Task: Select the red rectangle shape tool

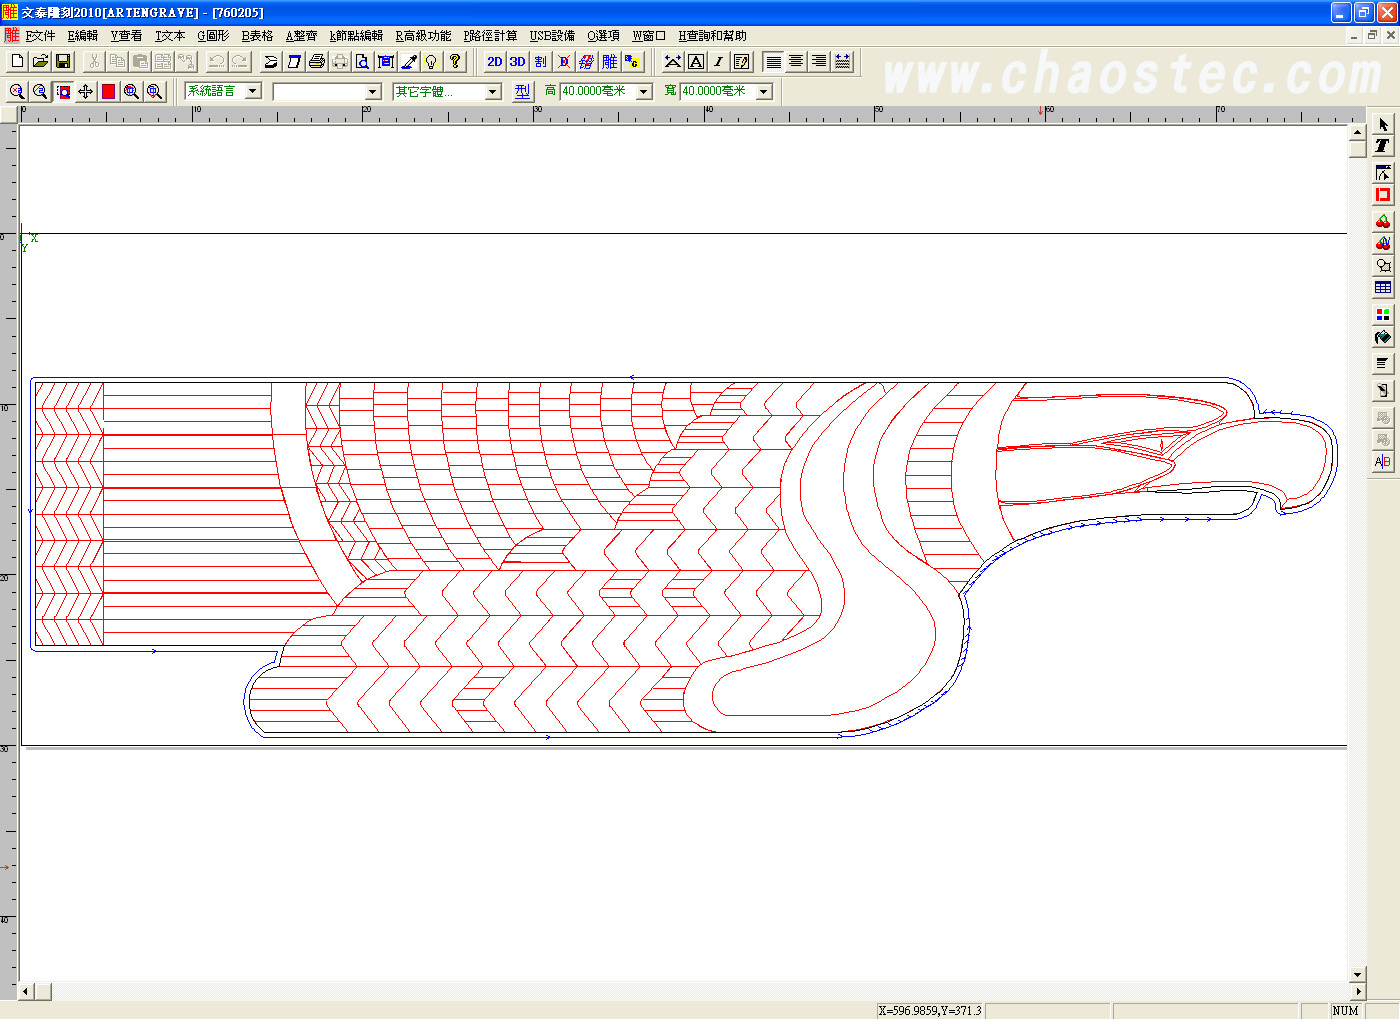Action: pyautogui.click(x=1383, y=195)
